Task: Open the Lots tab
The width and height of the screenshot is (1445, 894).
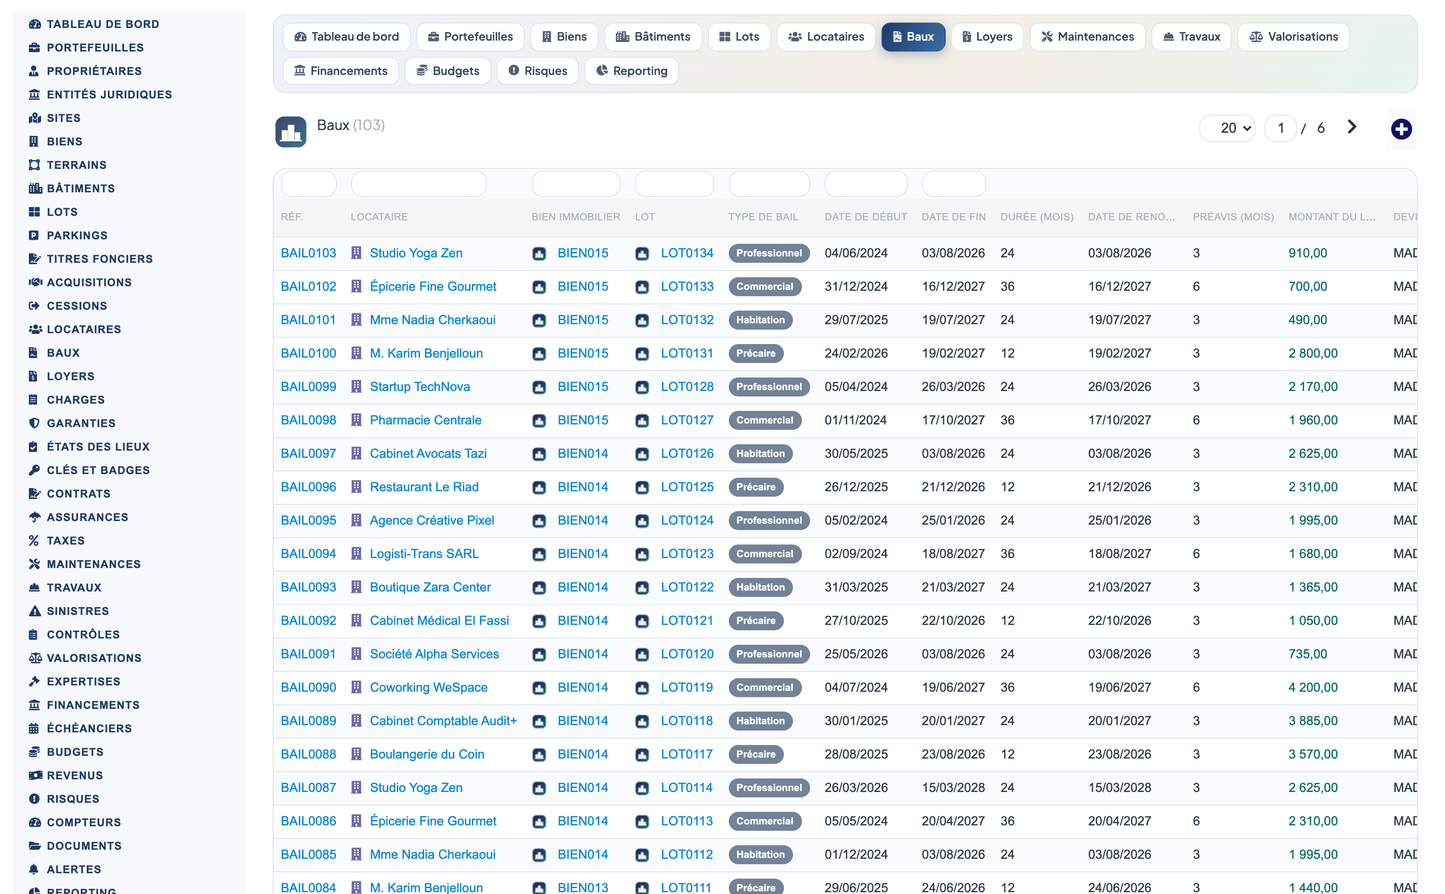Action: pyautogui.click(x=739, y=37)
